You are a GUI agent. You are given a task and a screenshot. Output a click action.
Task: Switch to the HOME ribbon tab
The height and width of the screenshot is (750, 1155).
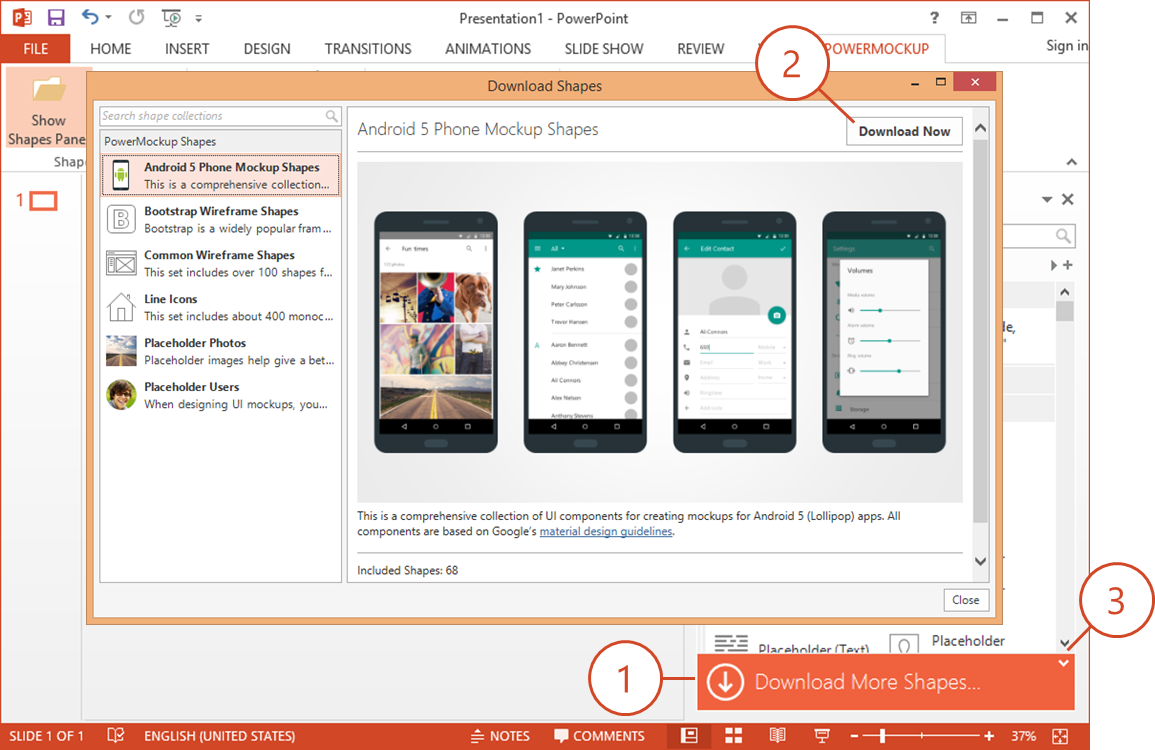(x=110, y=49)
